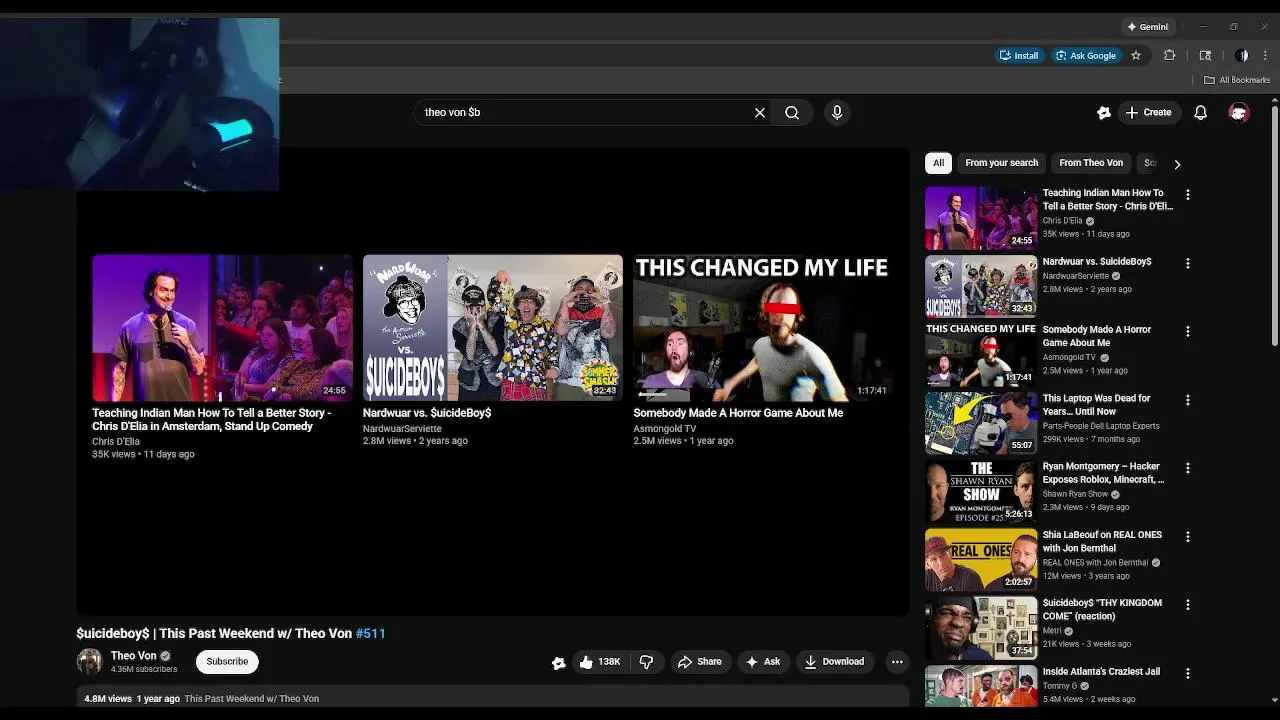Click the search magnifier button
Viewport: 1280px width, 720px height.
[792, 113]
